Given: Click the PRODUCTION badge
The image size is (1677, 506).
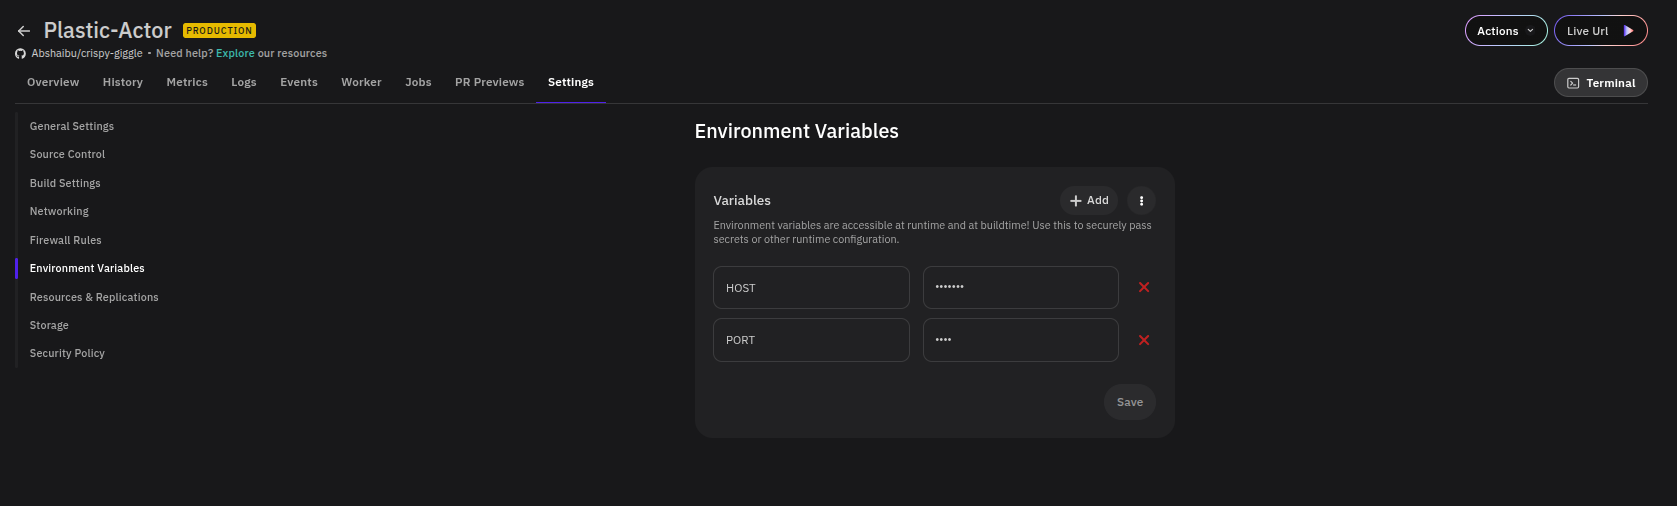Looking at the screenshot, I should click(219, 31).
